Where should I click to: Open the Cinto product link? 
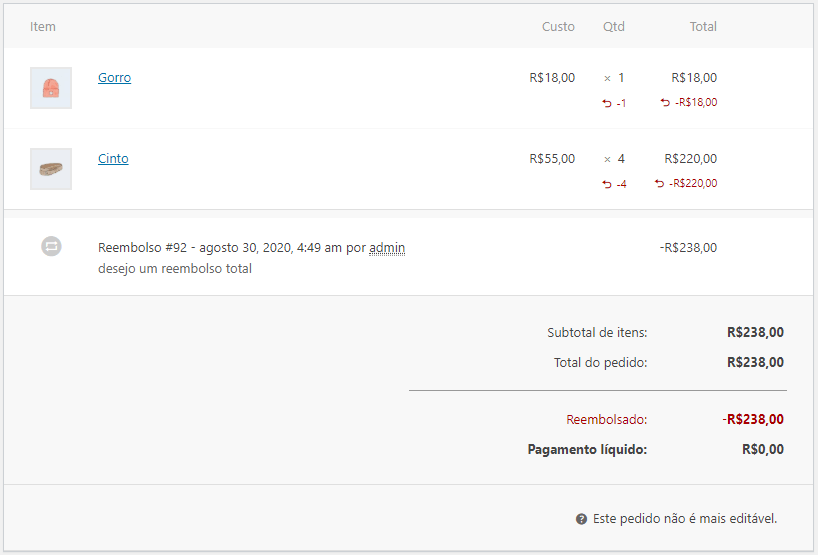[113, 159]
